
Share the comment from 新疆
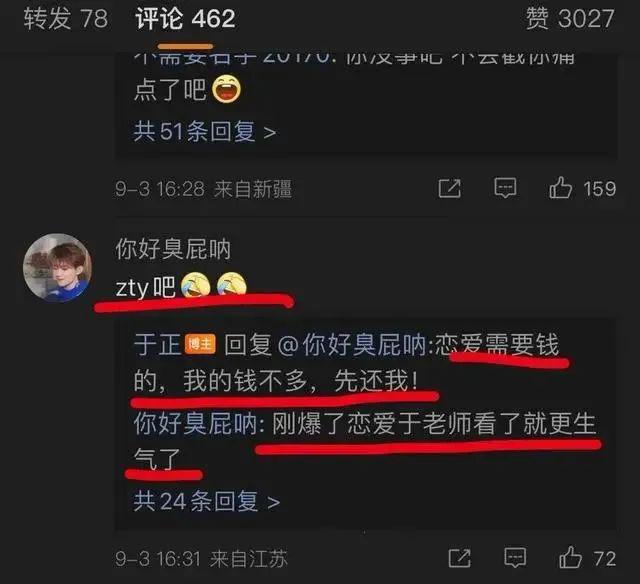449,189
